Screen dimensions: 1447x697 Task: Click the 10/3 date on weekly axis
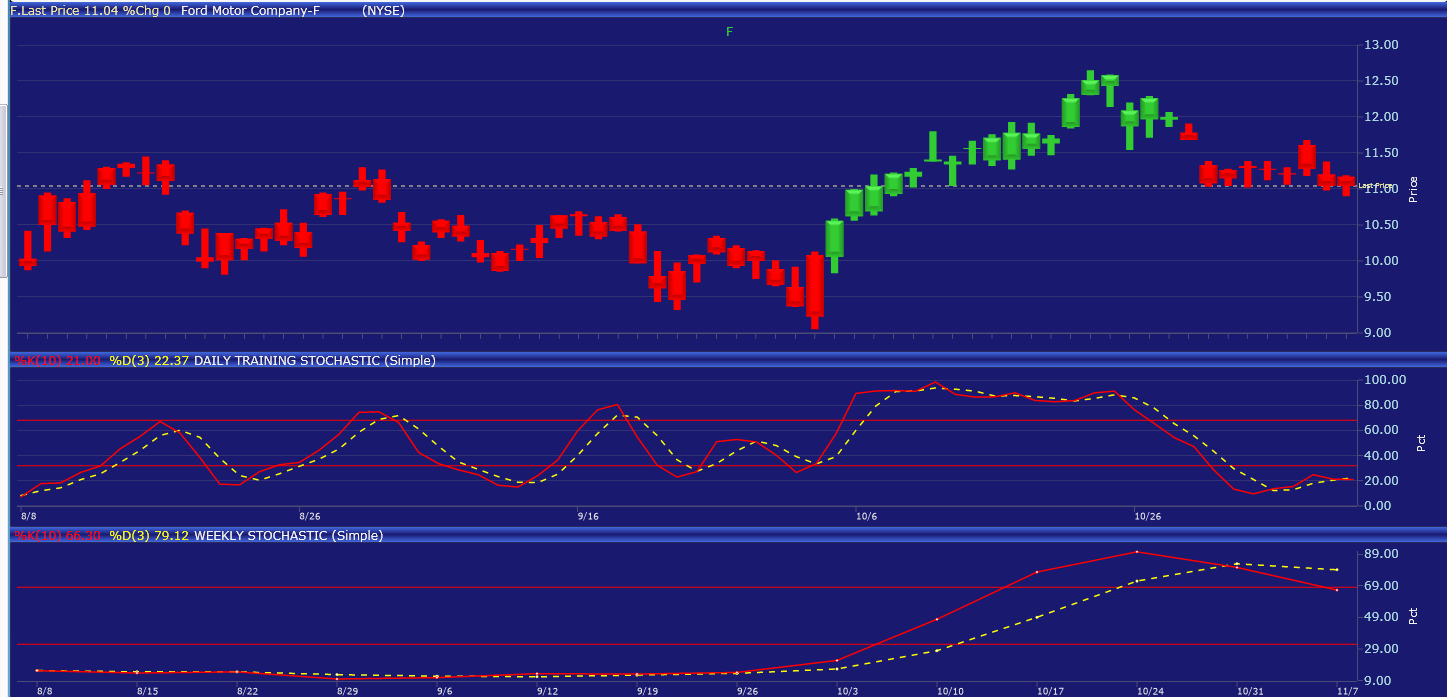pyautogui.click(x=847, y=691)
